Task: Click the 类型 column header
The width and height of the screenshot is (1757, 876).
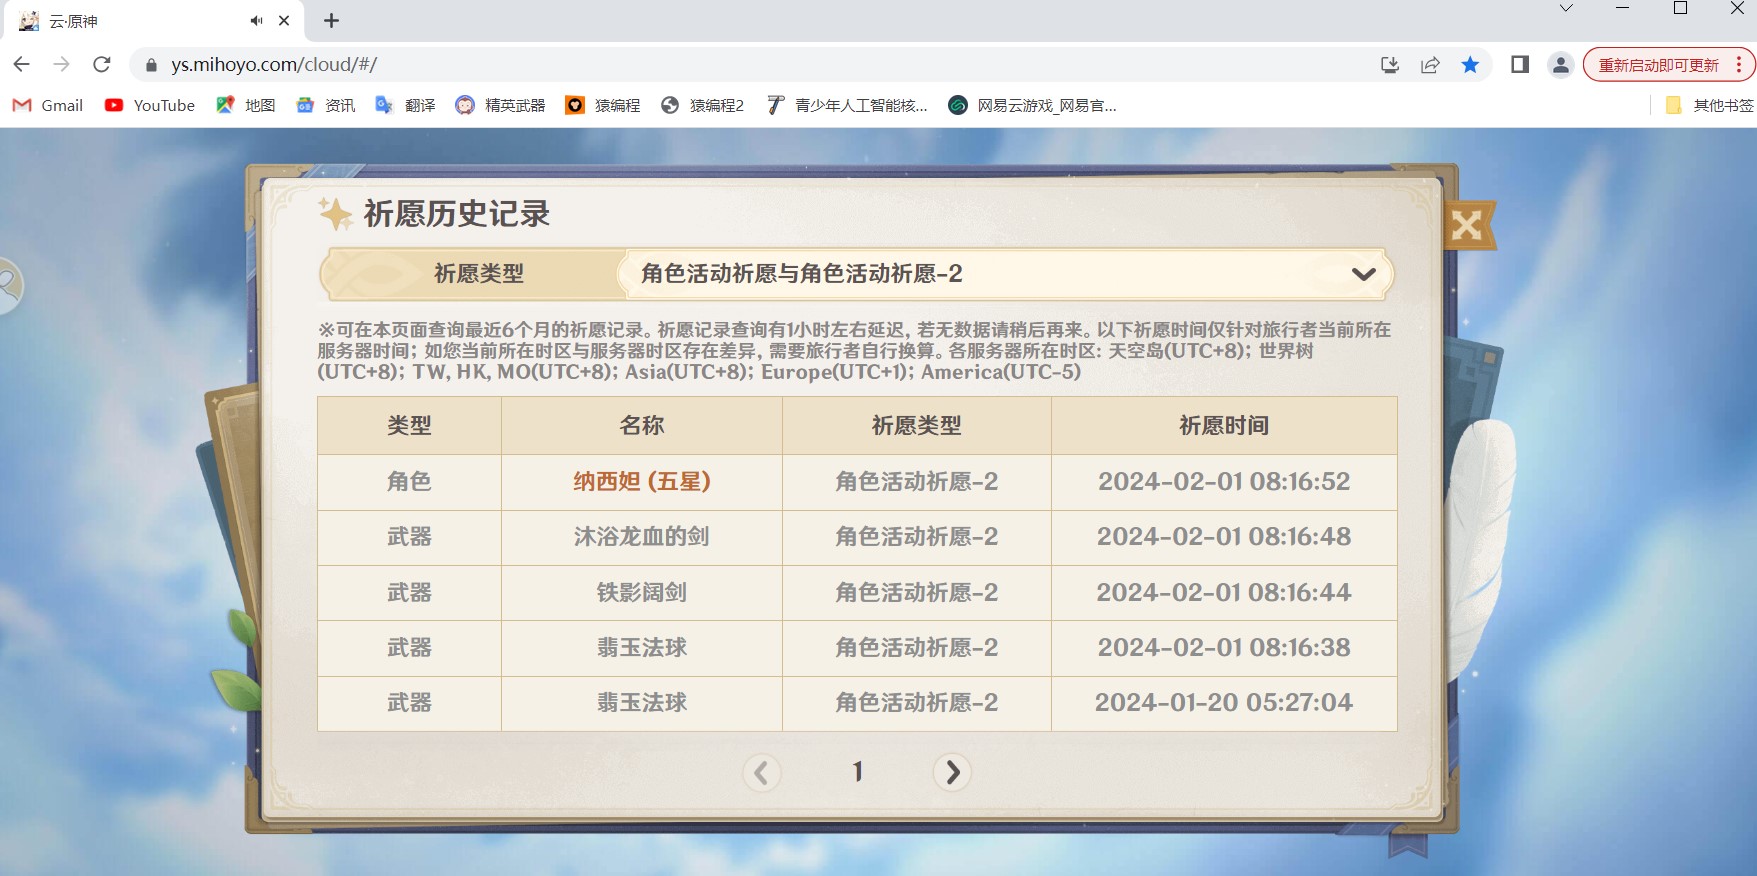Action: (410, 426)
